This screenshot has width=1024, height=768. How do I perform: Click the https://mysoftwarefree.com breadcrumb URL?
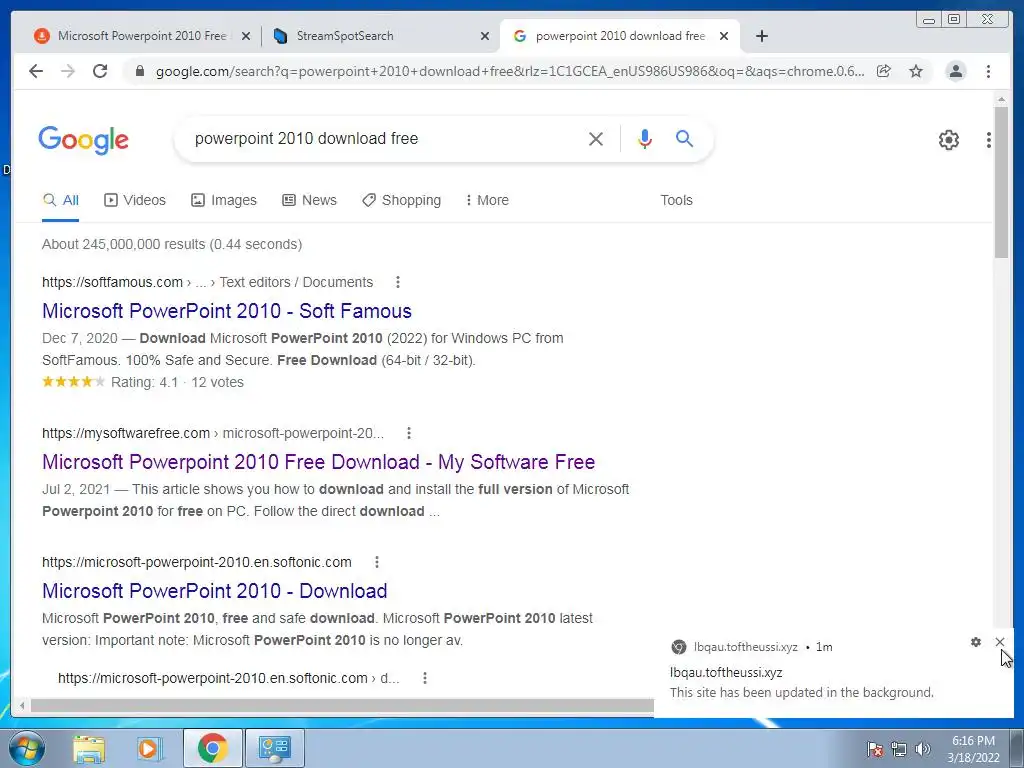(126, 433)
